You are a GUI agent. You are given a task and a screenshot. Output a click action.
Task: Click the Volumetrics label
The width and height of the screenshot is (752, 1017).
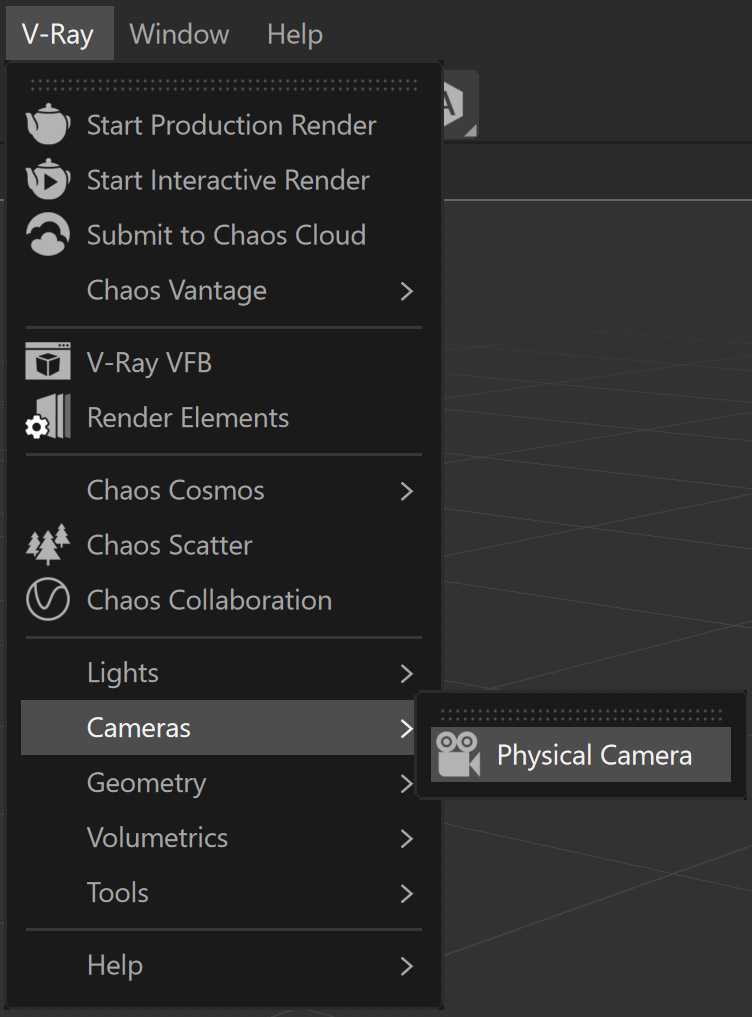[158, 838]
